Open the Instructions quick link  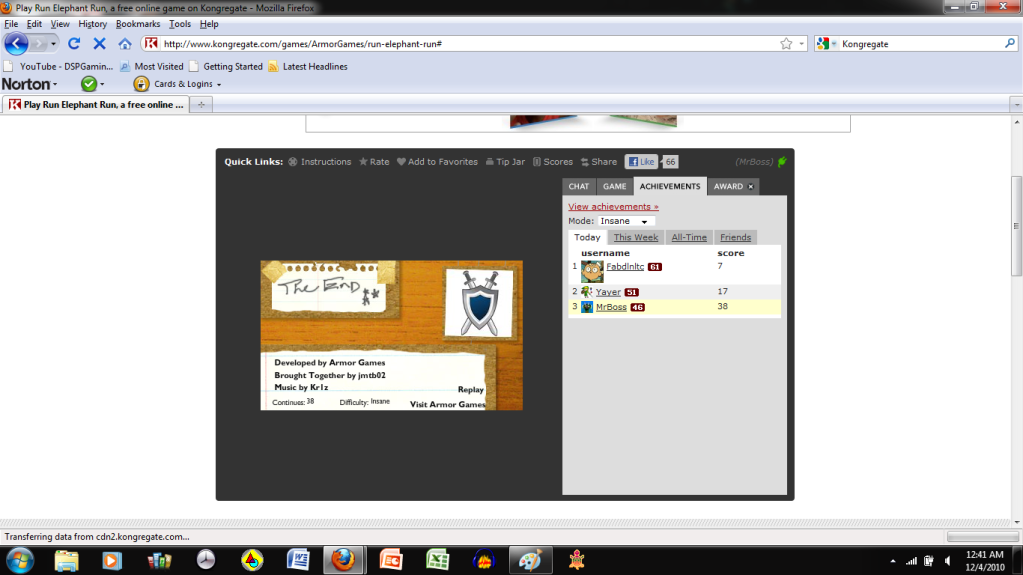coord(320,162)
